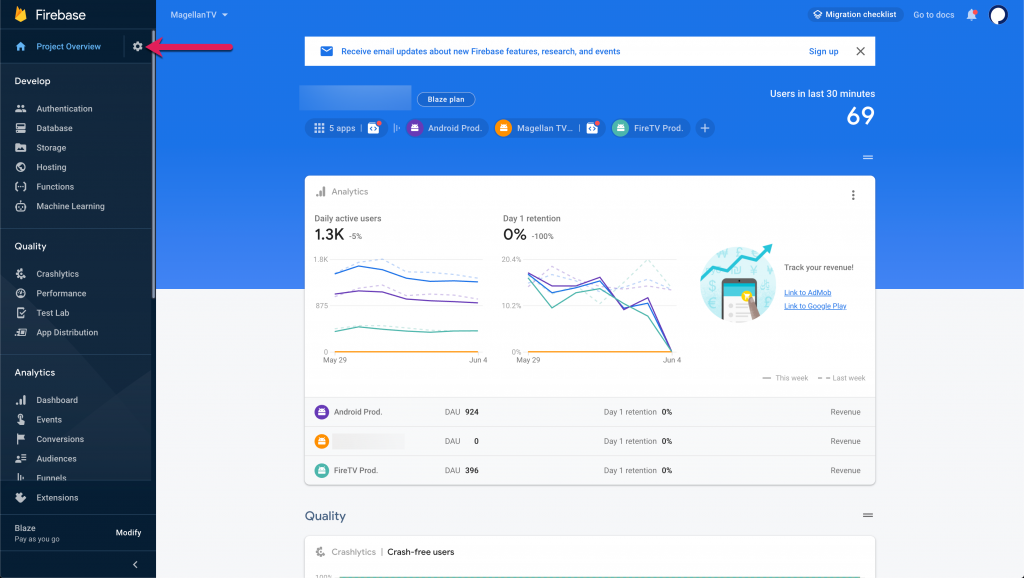Select Machine Learning in the sidebar
1024x578 pixels.
click(x=70, y=206)
